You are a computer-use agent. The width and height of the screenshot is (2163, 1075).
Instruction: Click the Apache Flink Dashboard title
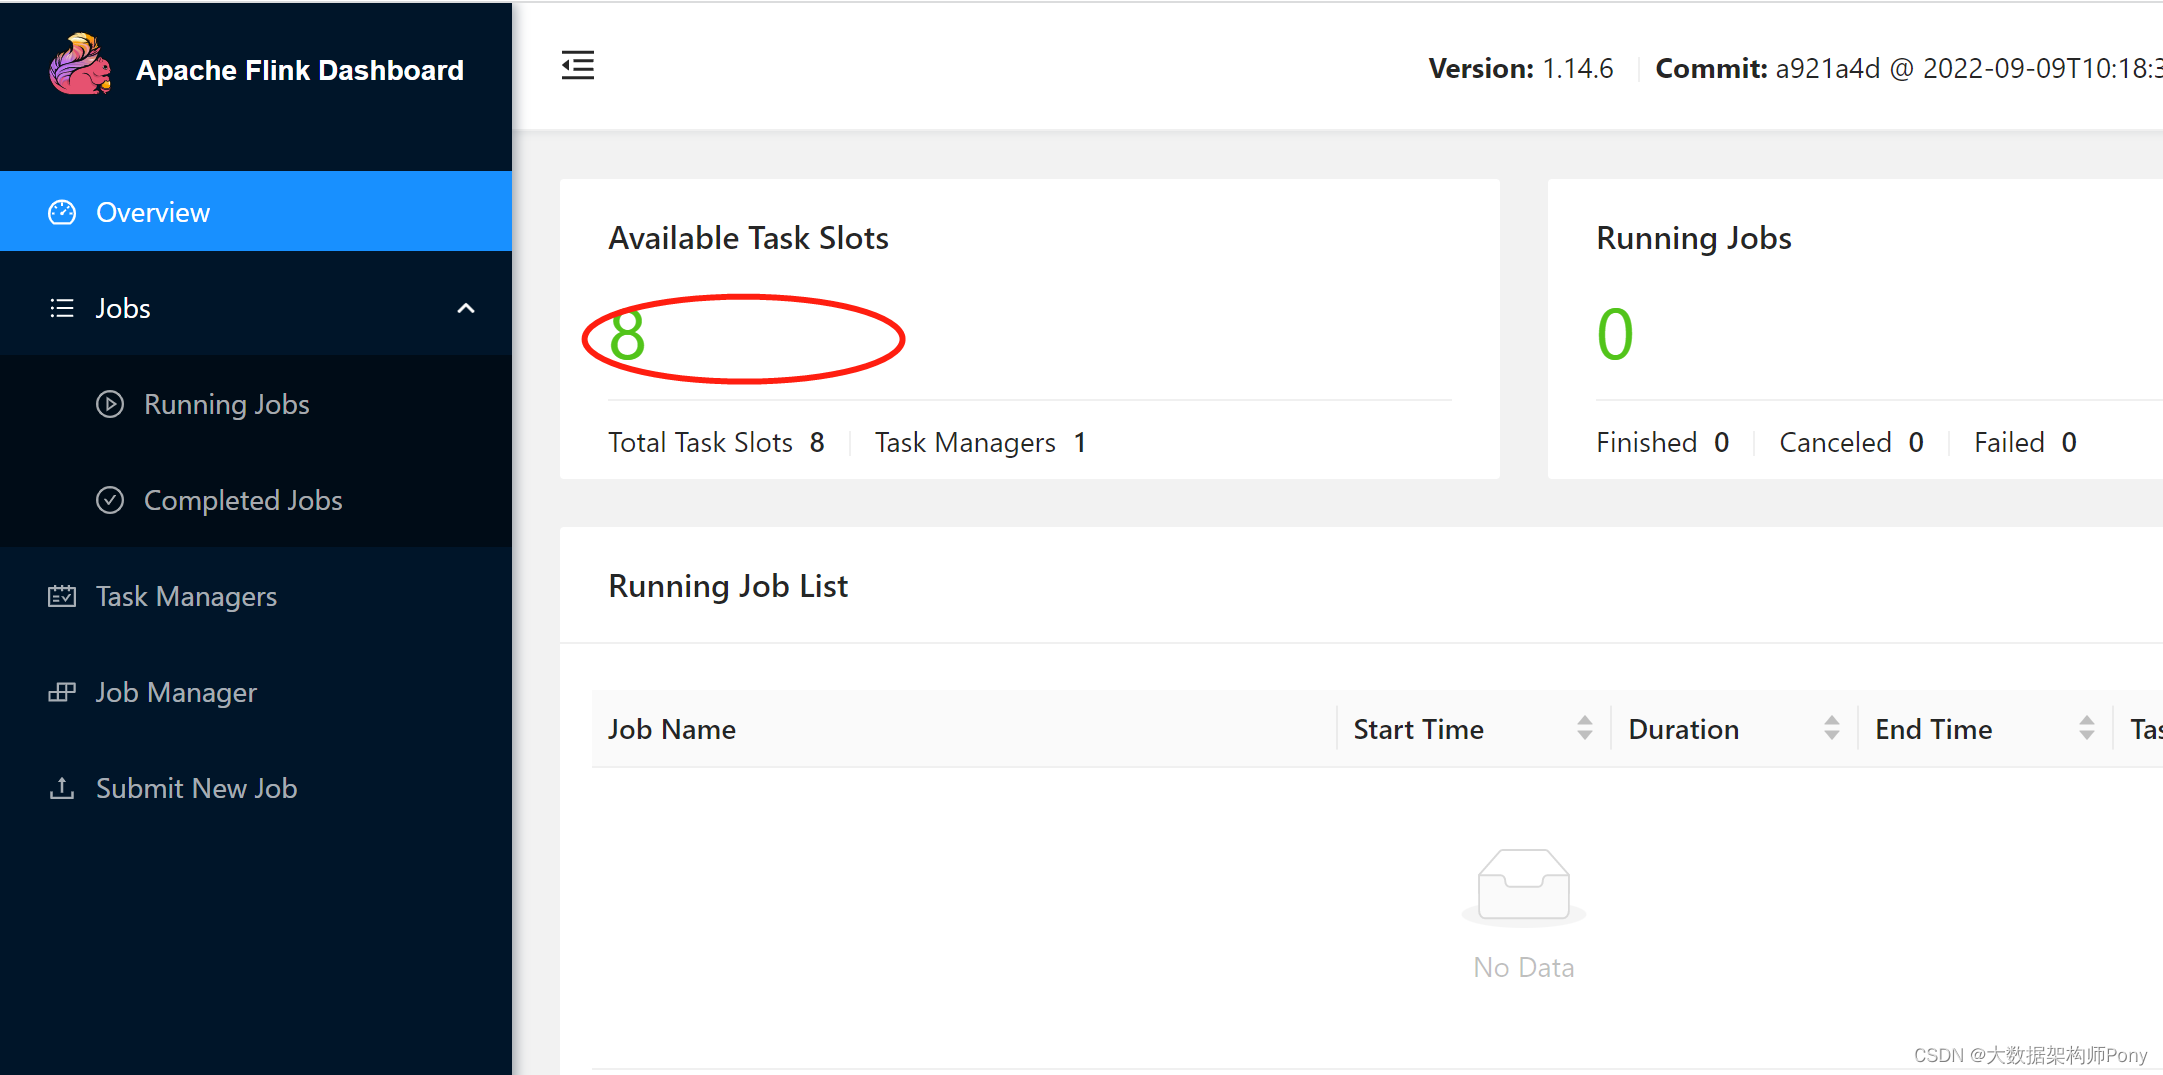300,70
